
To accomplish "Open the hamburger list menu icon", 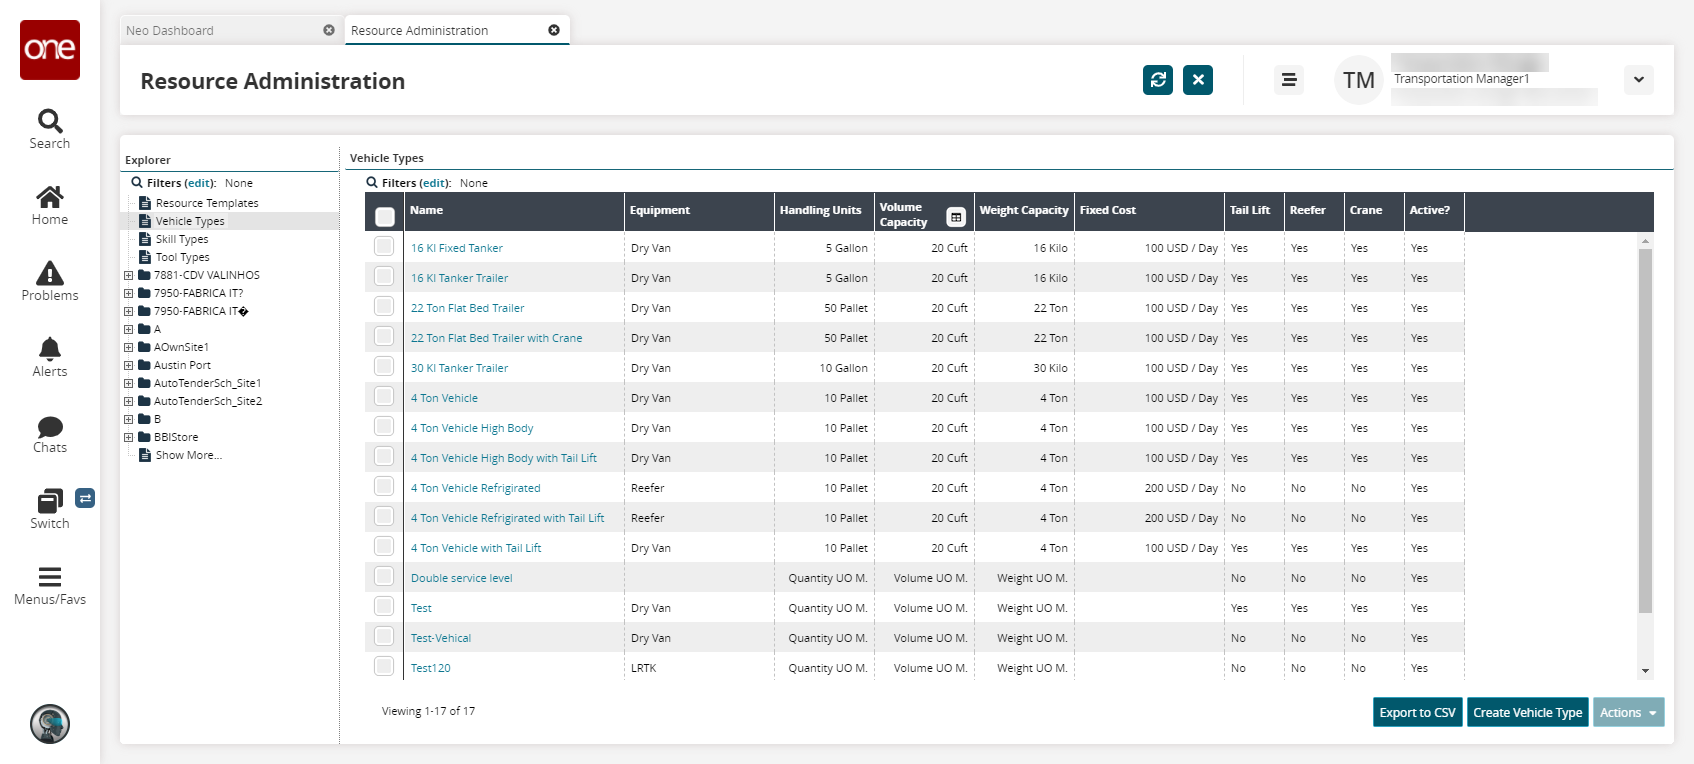I will coord(1288,80).
